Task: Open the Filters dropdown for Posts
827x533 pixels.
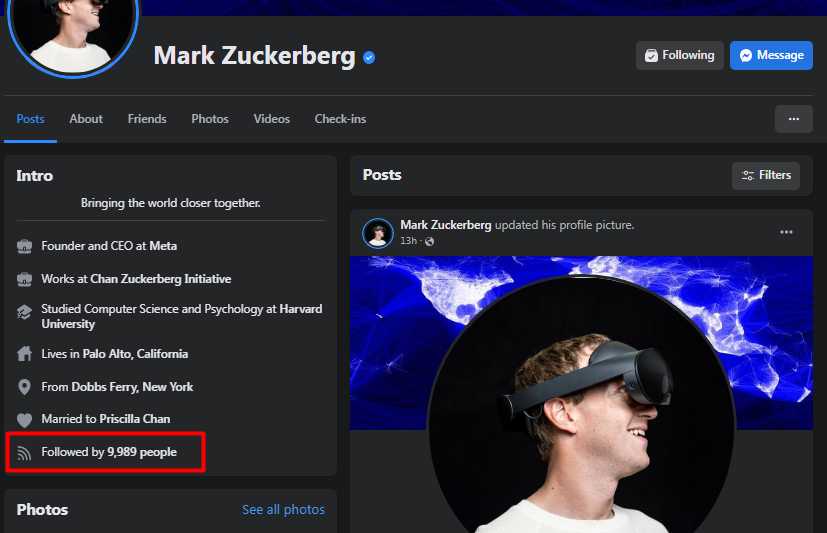Action: point(765,175)
